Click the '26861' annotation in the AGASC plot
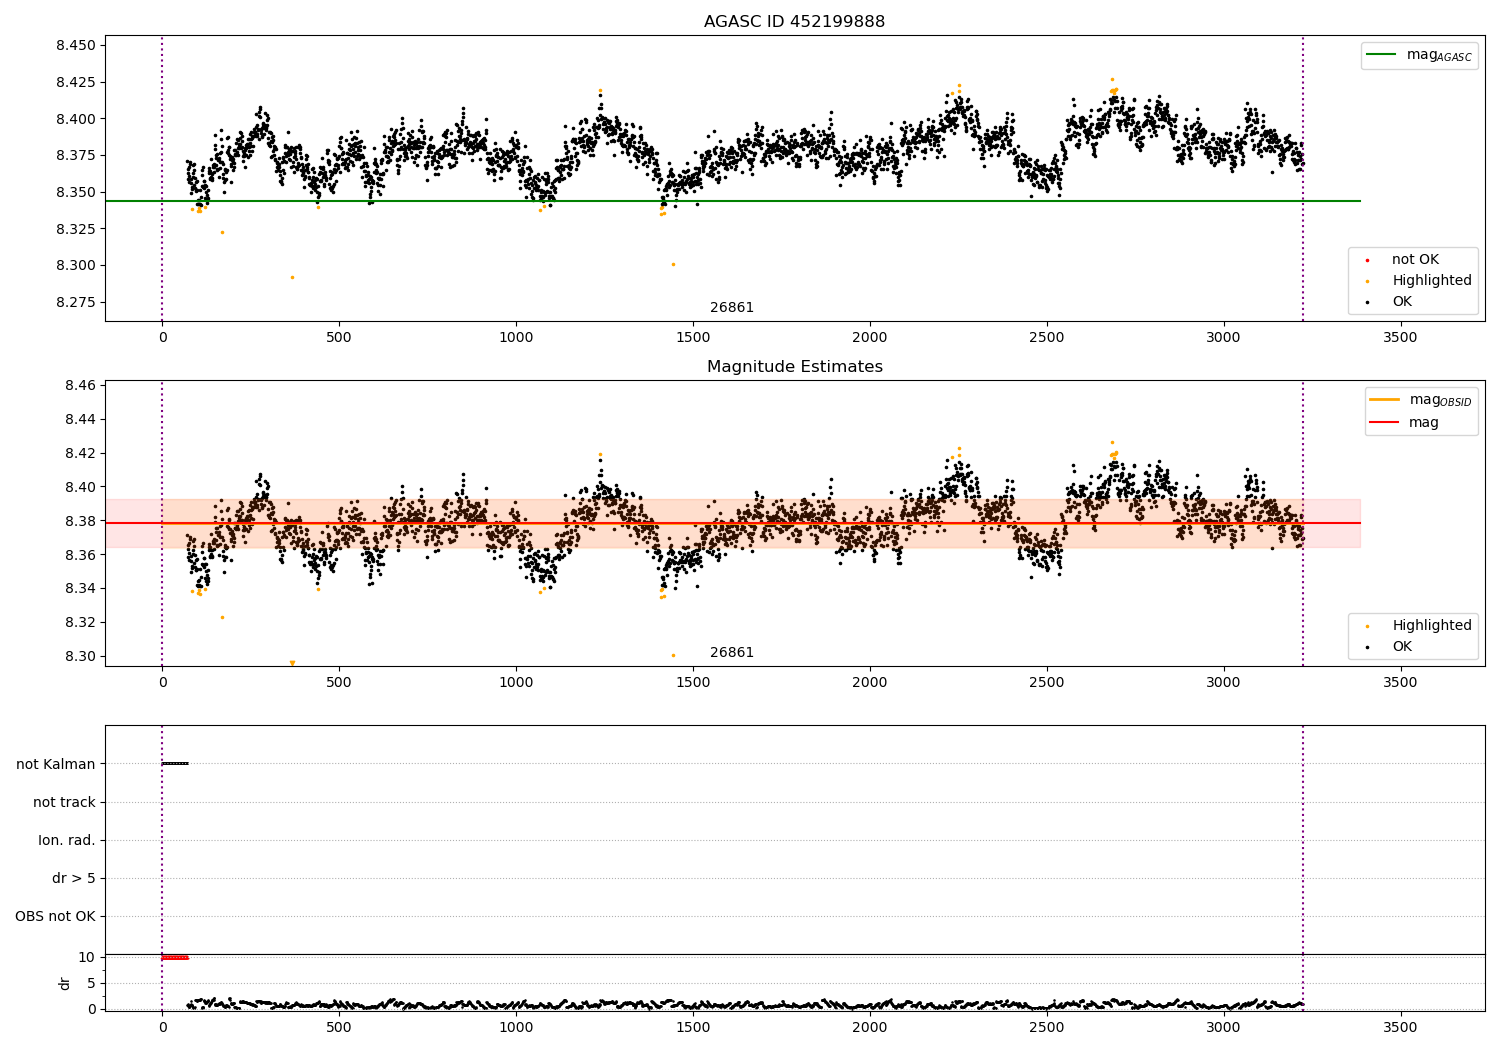The height and width of the screenshot is (1050, 1500). coord(732,308)
